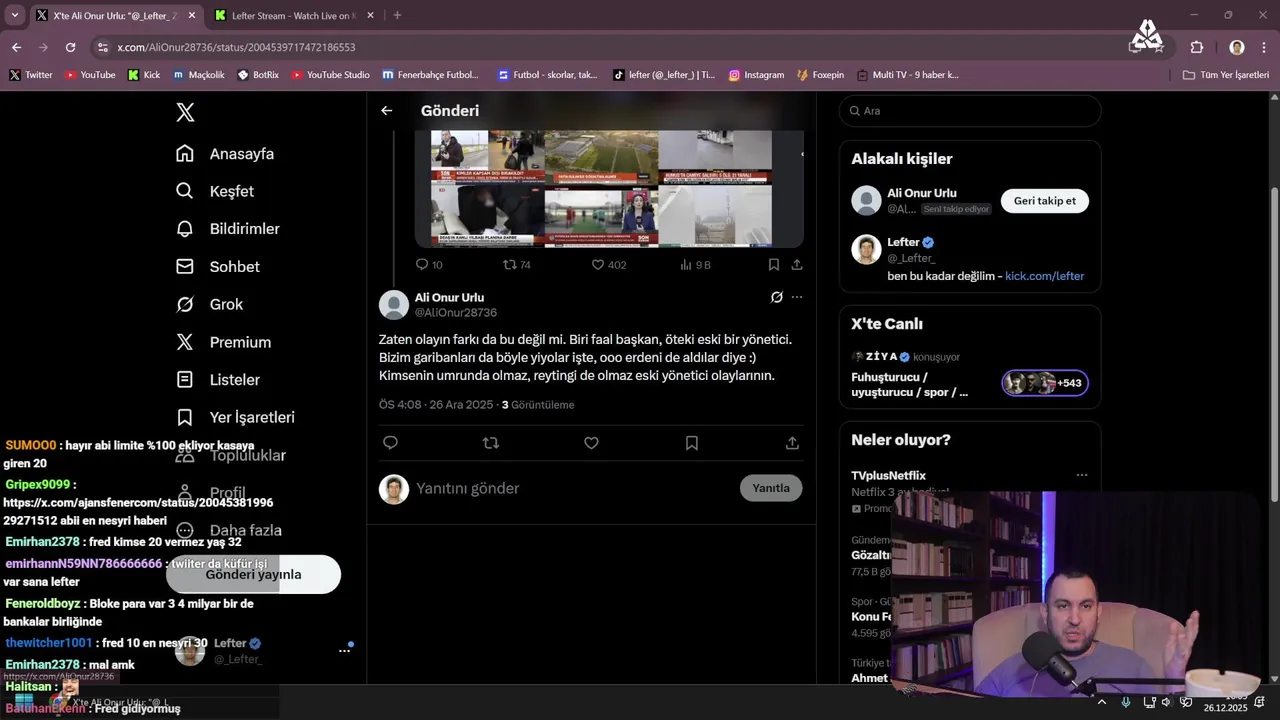The width and height of the screenshot is (1280, 720).
Task: Click browser back arrow
Action: [16, 47]
